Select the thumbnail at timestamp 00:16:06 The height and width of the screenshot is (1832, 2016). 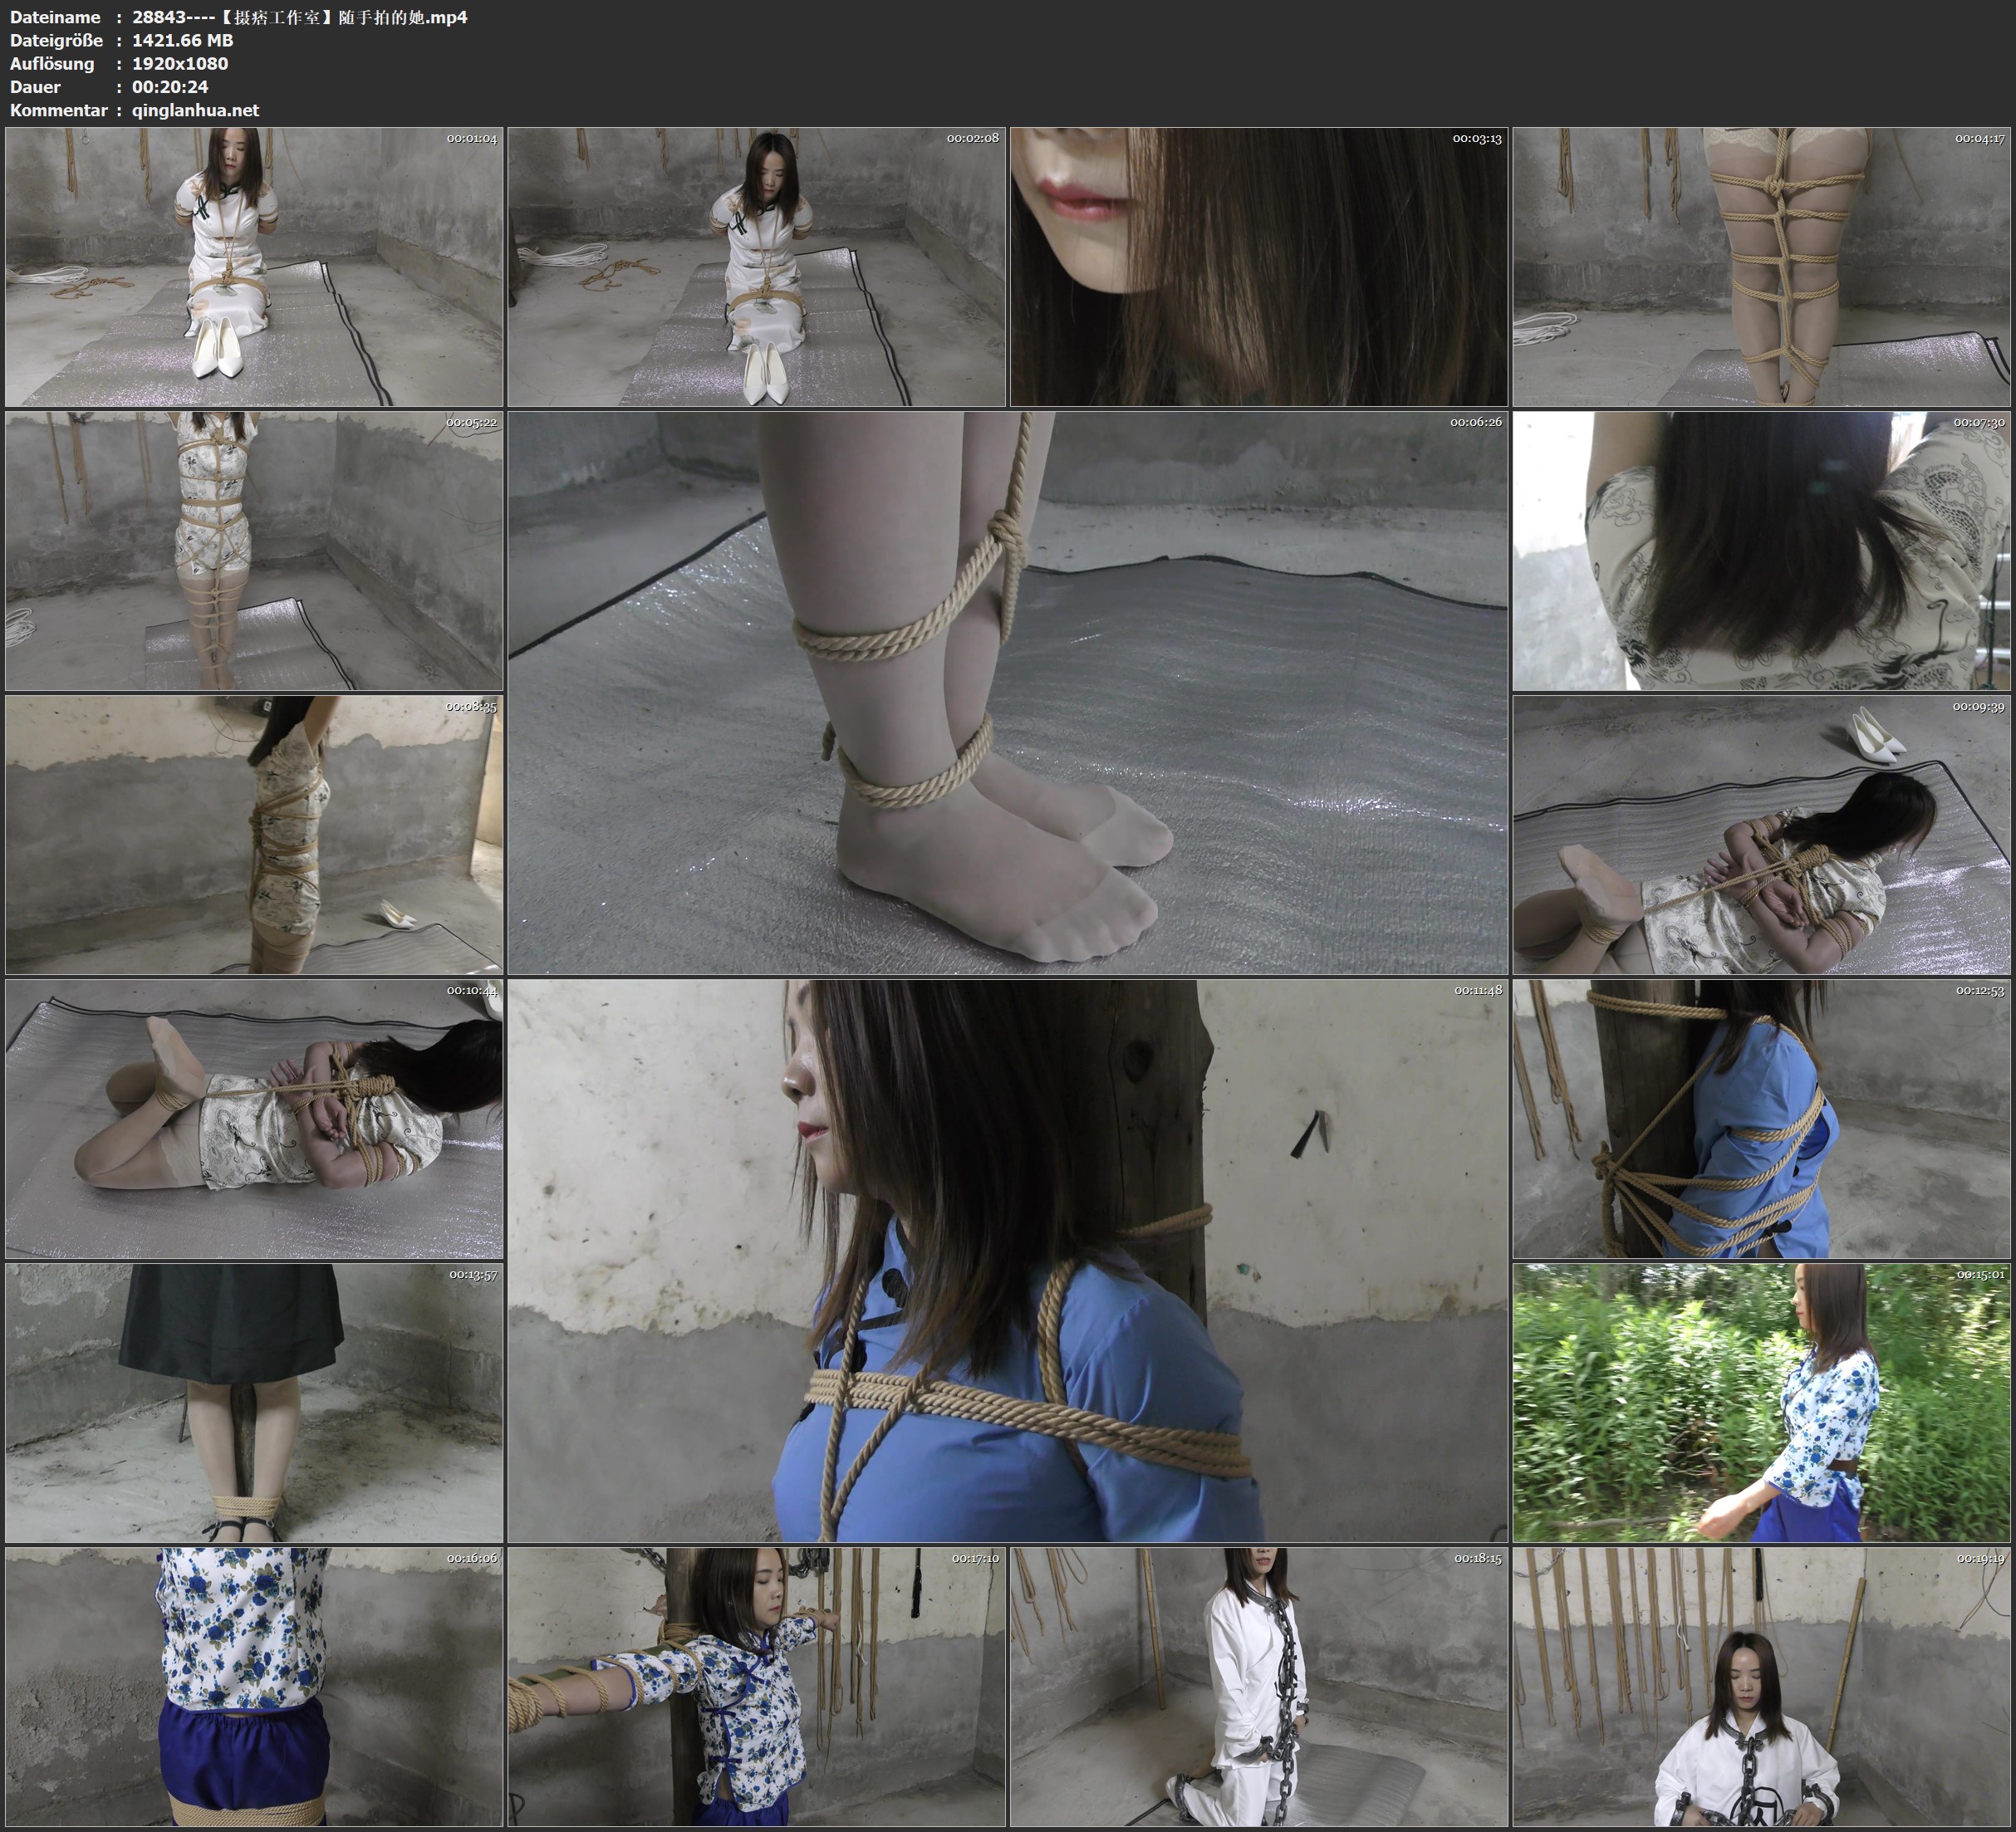click(254, 1687)
